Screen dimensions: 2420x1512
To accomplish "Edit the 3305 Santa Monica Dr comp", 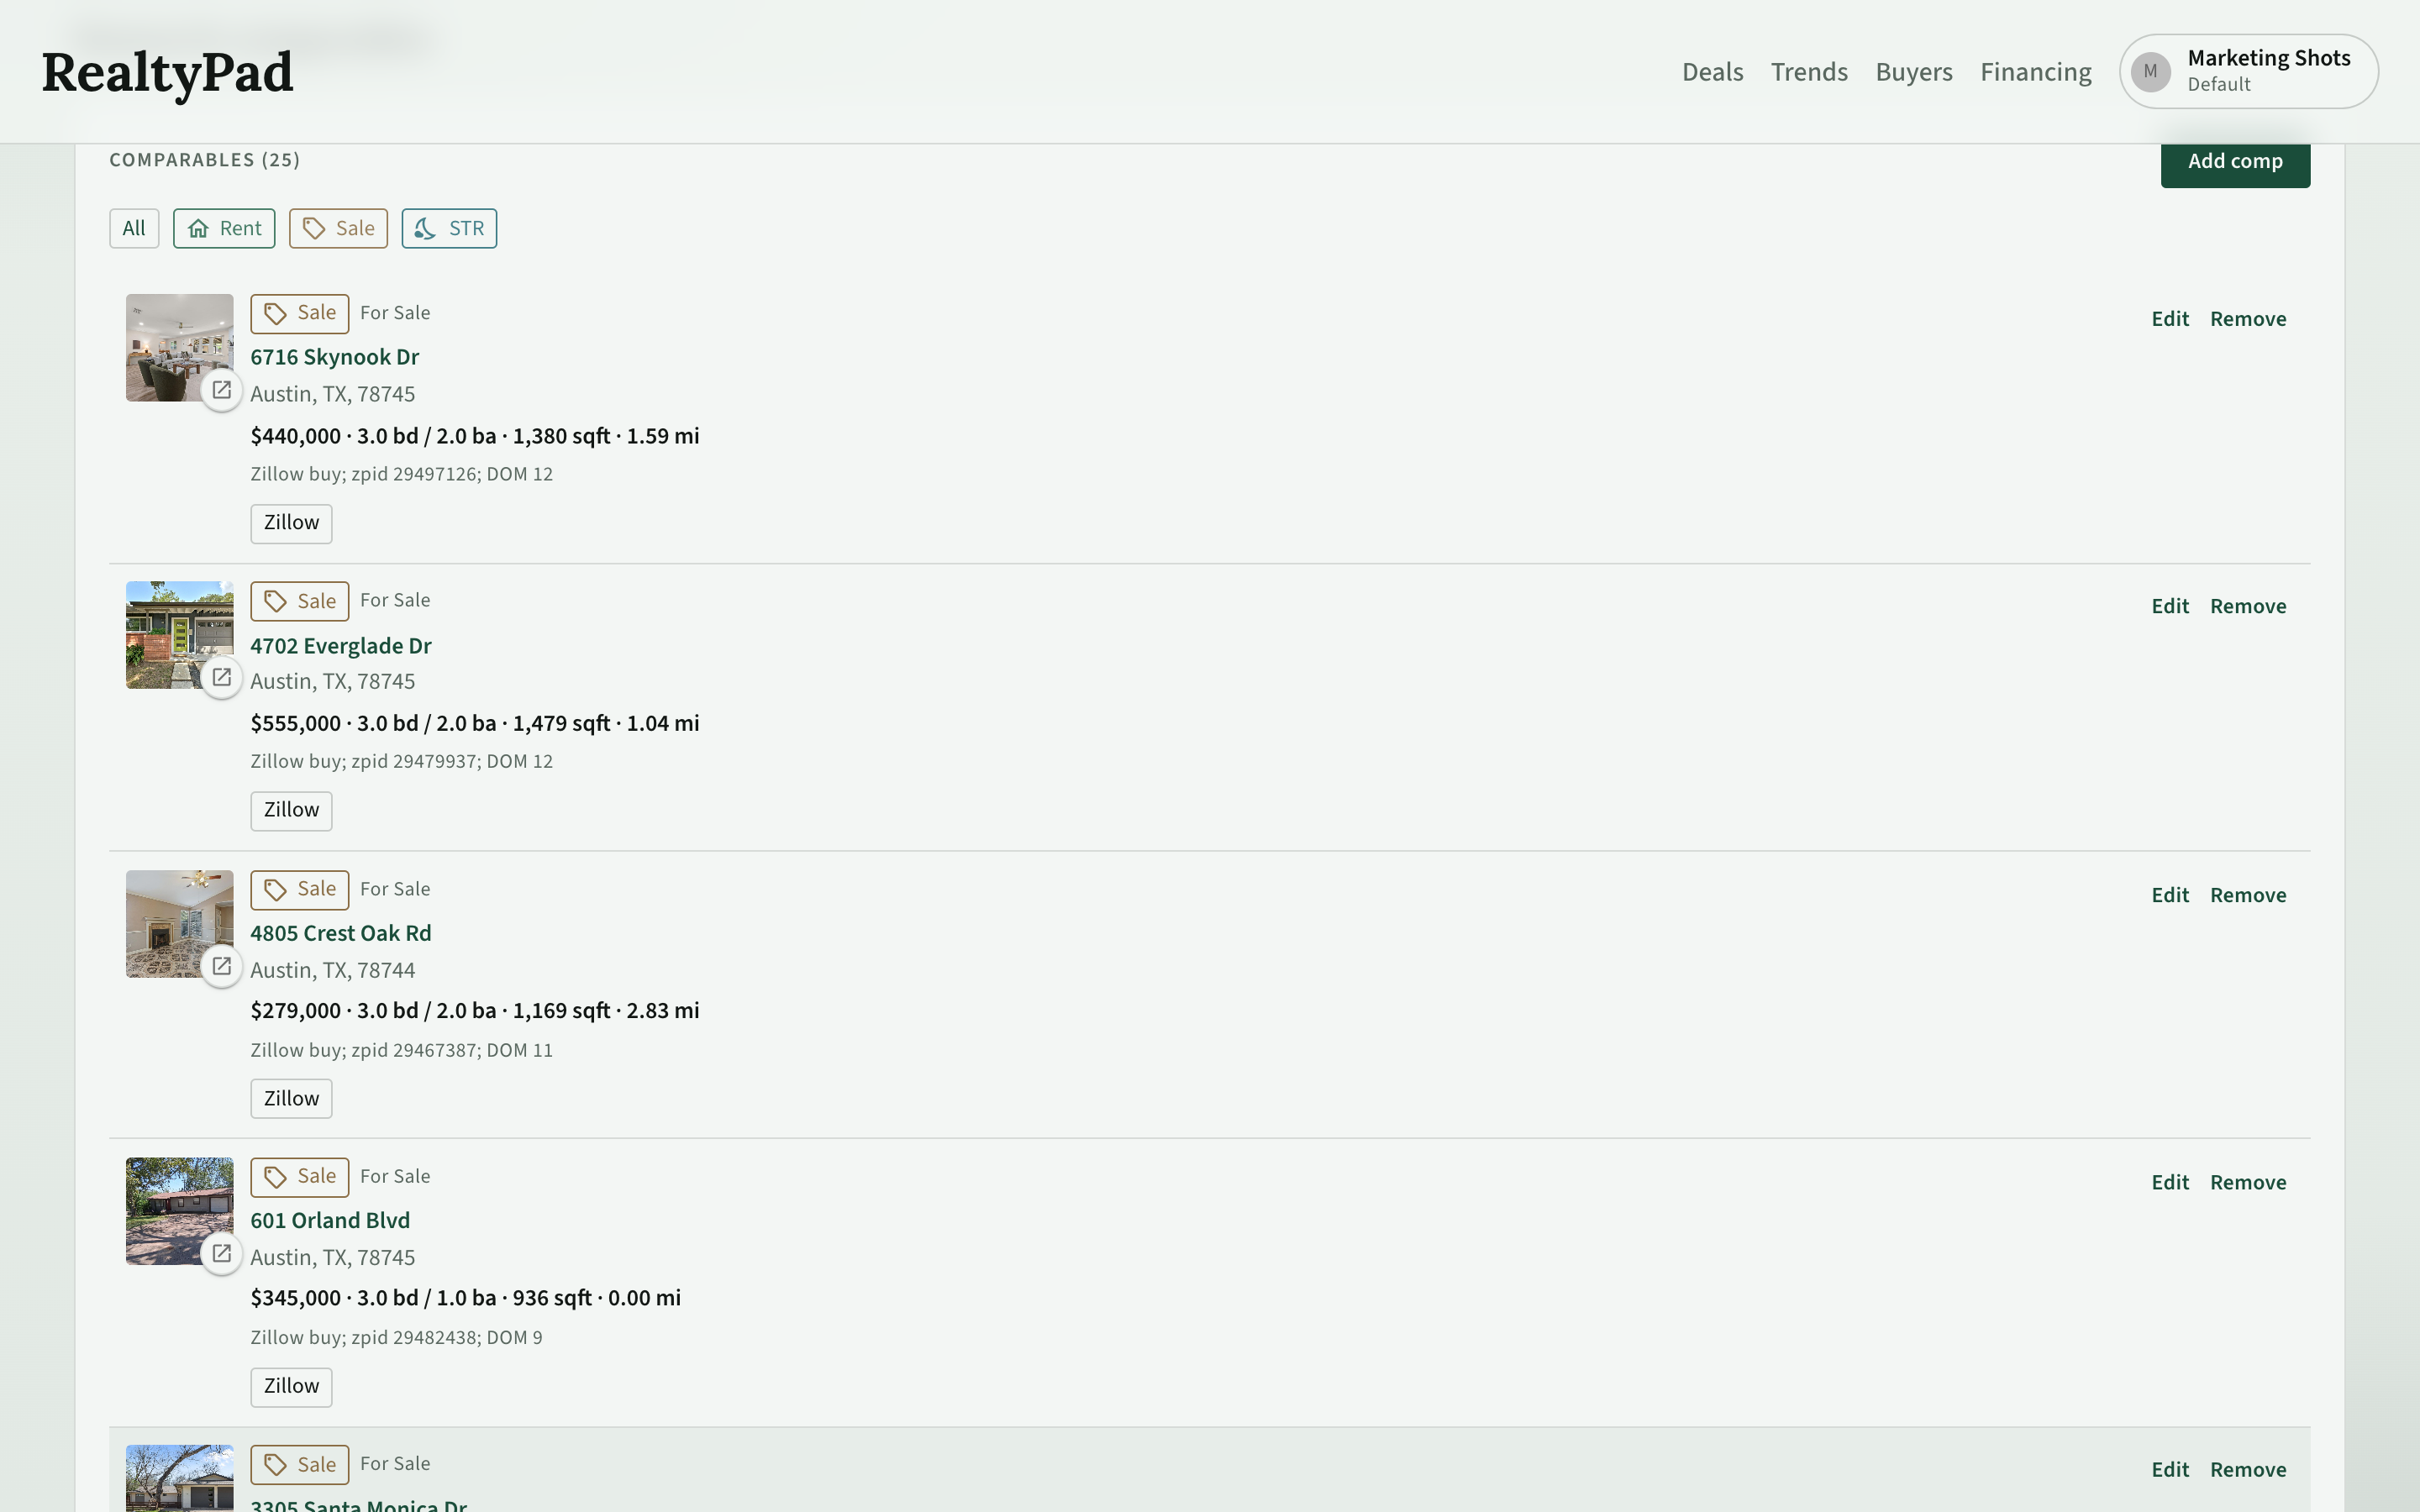I will coord(2170,1469).
